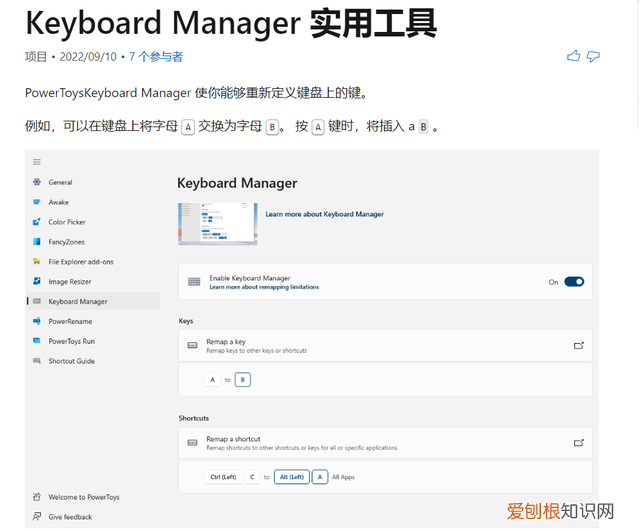Click the Remap a shortcut row
The width and height of the screenshot is (640, 530).
point(385,443)
